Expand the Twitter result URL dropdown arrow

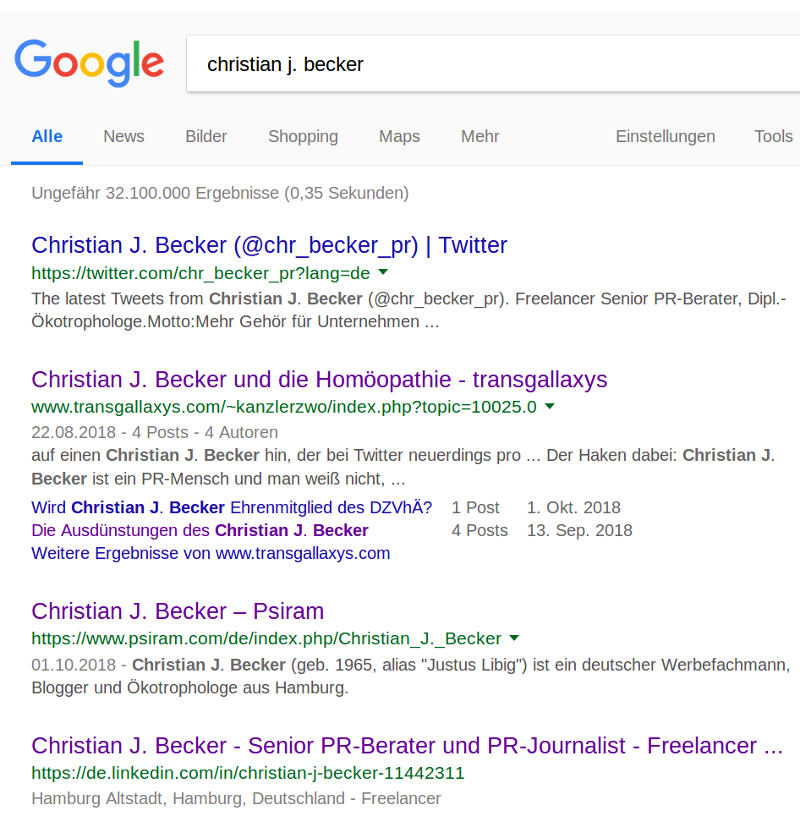(x=383, y=272)
